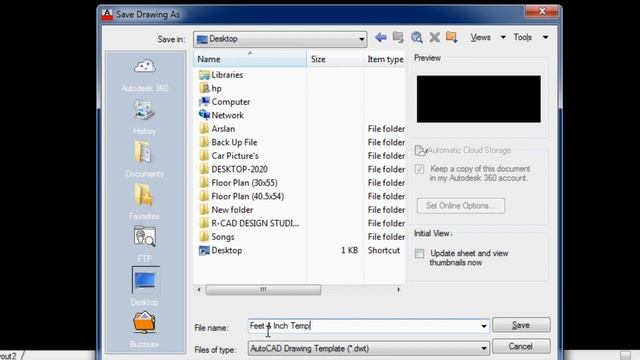640x360 pixels.
Task: Open the Tools menu
Action: point(523,37)
